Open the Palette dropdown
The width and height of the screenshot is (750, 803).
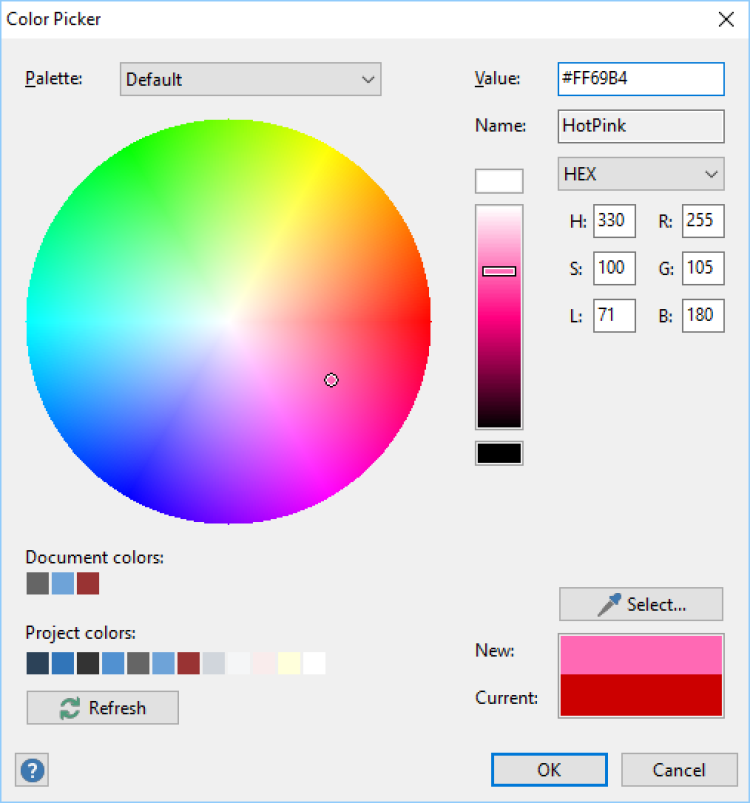point(251,79)
